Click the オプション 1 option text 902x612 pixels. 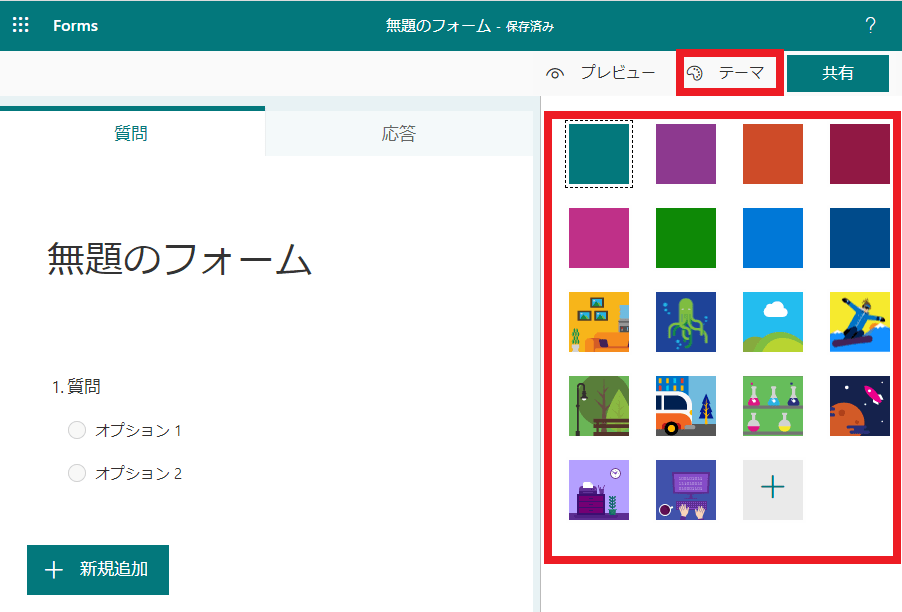138,430
